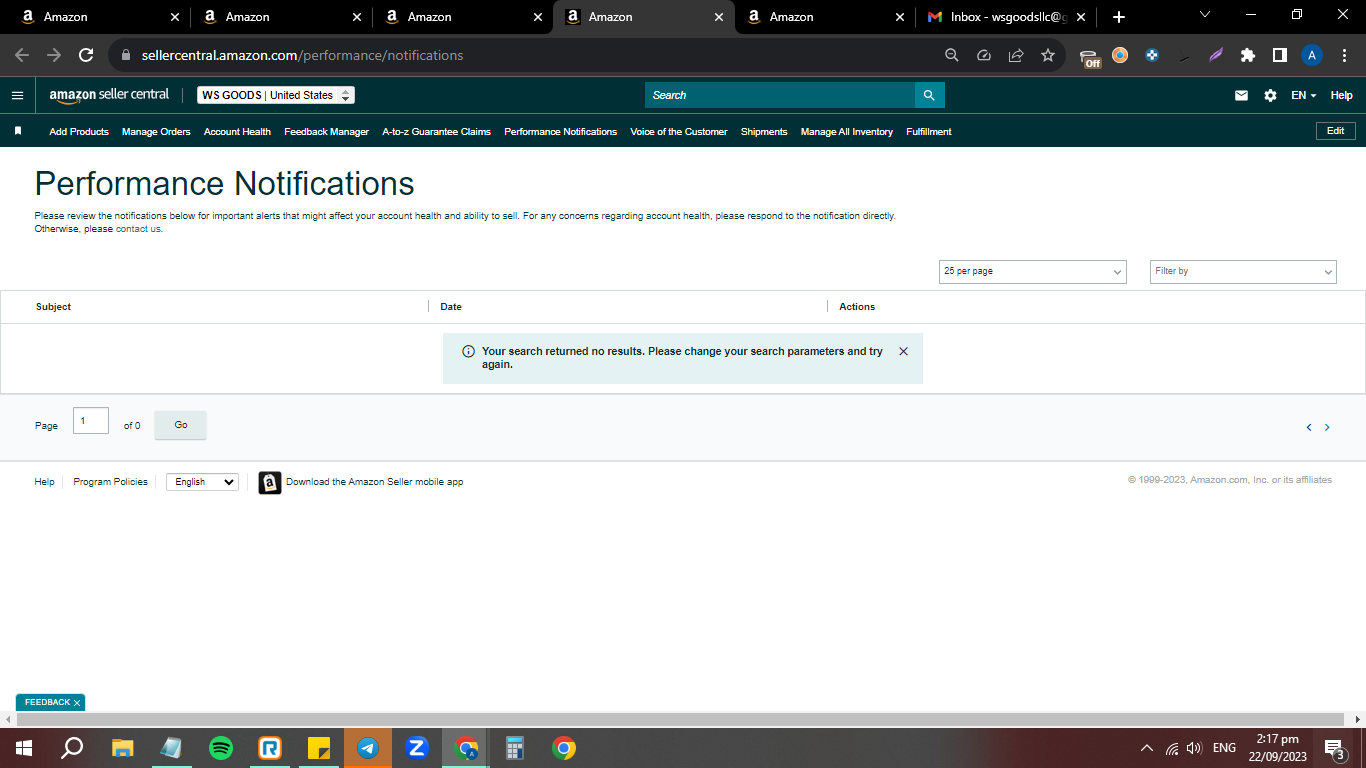Click the page number input box
Viewport: 1366px width, 768px height.
tap(91, 421)
